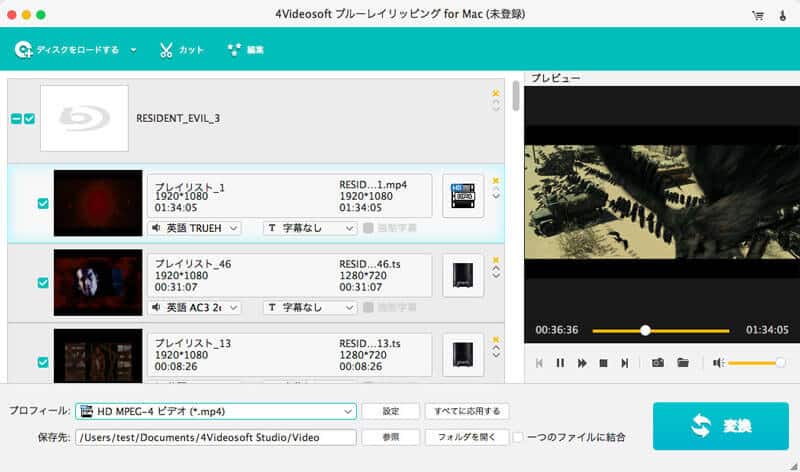Click the Load Disc (ディスクをロードする) button
Screen dimensions: 800x472
66,49
